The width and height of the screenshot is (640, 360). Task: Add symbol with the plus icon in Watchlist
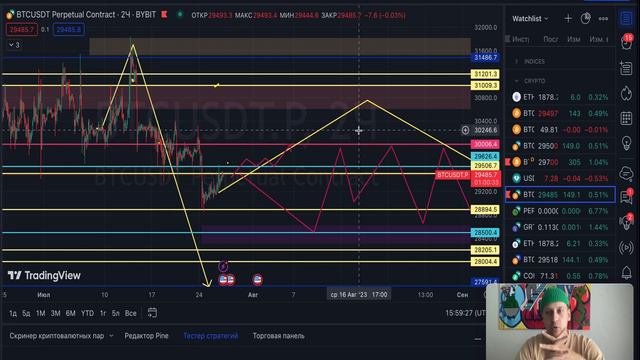tap(568, 18)
